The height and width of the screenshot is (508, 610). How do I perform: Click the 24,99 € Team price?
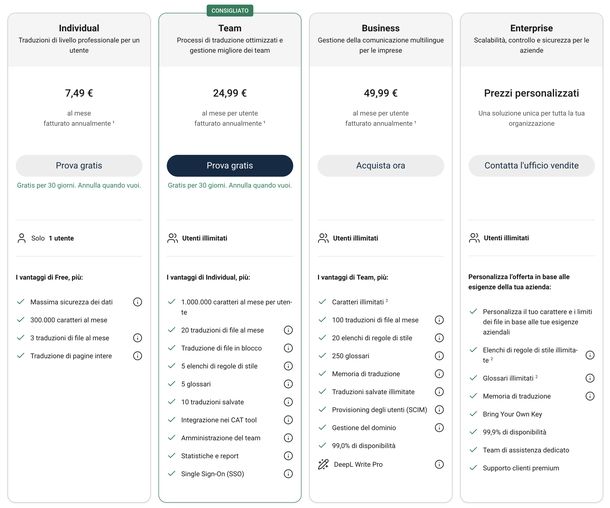point(230,92)
